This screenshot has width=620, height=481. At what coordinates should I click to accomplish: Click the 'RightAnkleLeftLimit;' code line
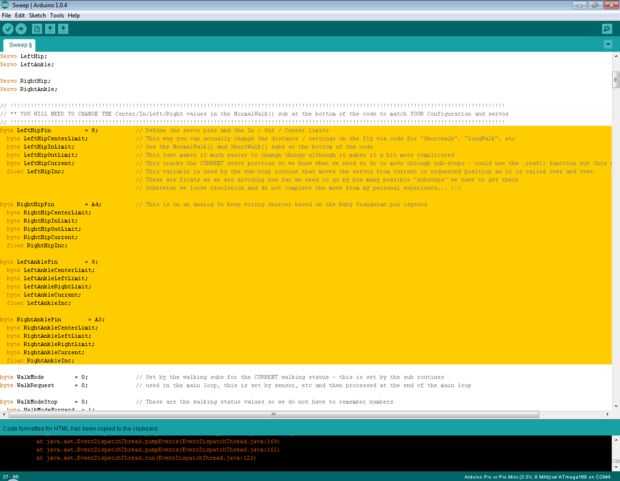click(x=49, y=336)
